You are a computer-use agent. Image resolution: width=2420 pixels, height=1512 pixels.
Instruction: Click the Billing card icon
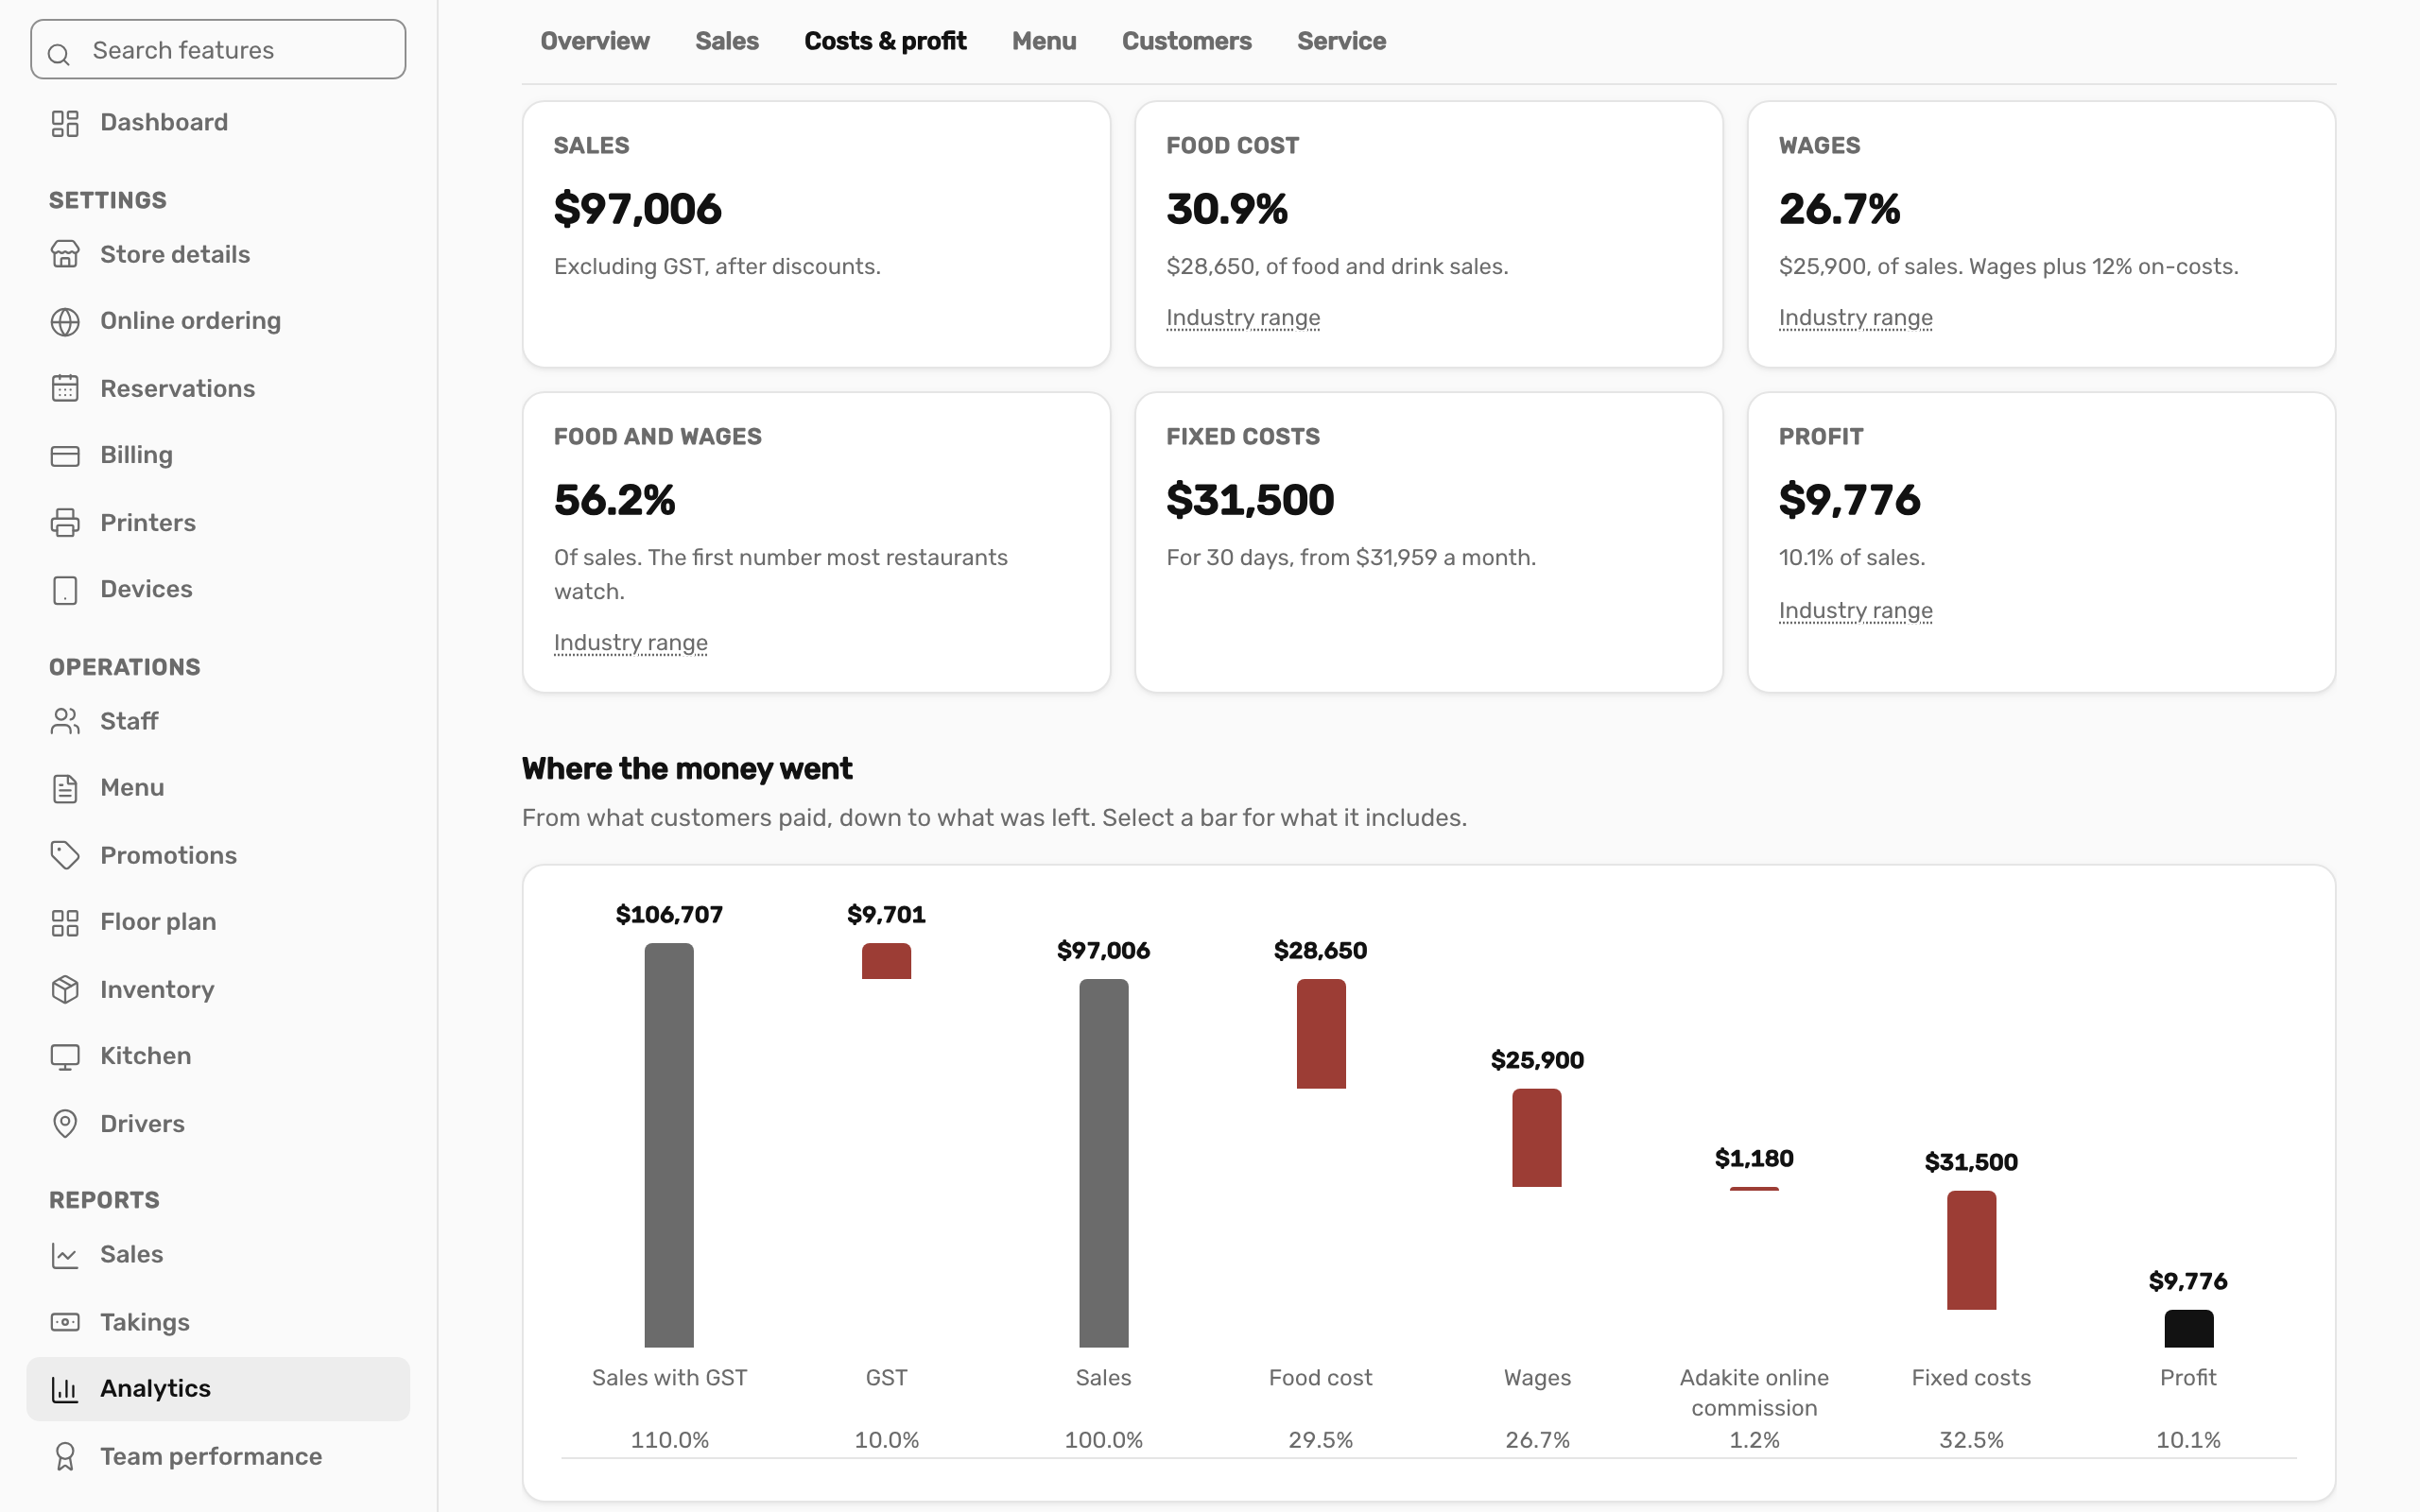(x=65, y=455)
